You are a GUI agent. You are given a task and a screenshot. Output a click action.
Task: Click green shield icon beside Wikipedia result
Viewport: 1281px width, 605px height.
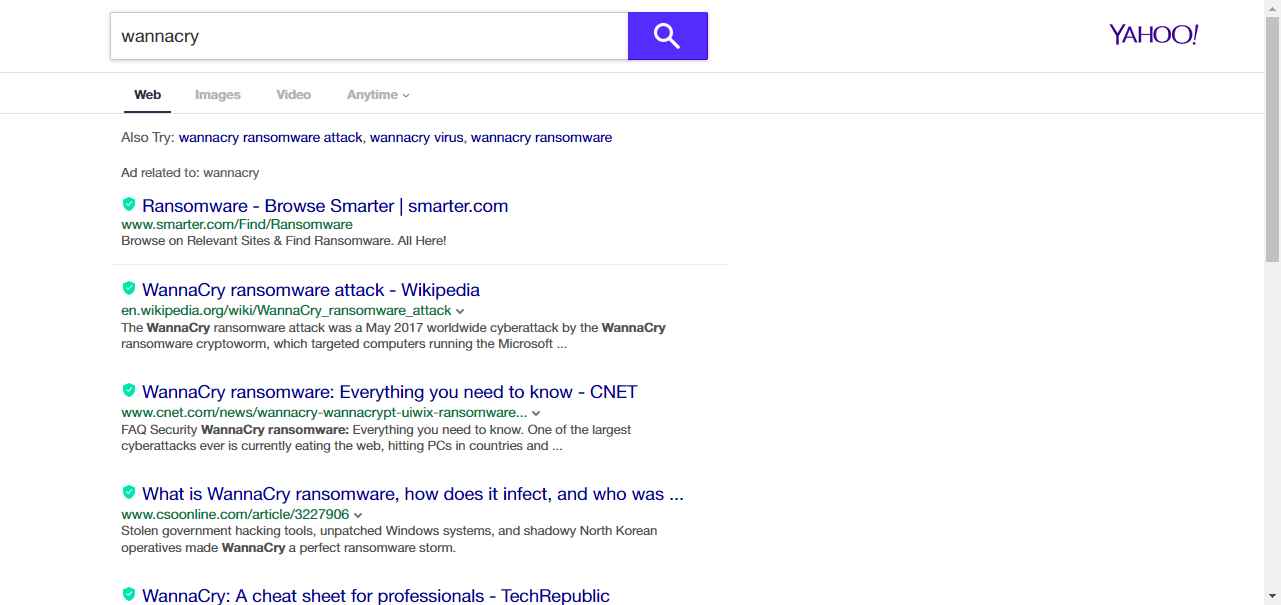click(129, 289)
